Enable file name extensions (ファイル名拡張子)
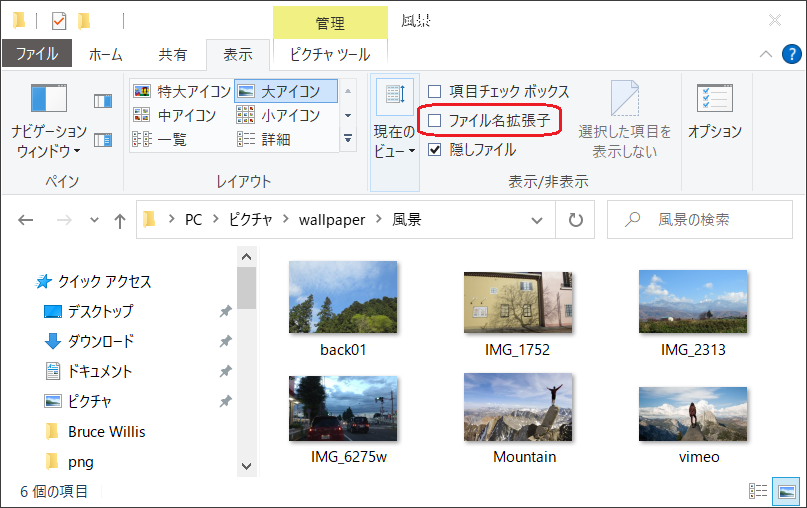 tap(435, 121)
